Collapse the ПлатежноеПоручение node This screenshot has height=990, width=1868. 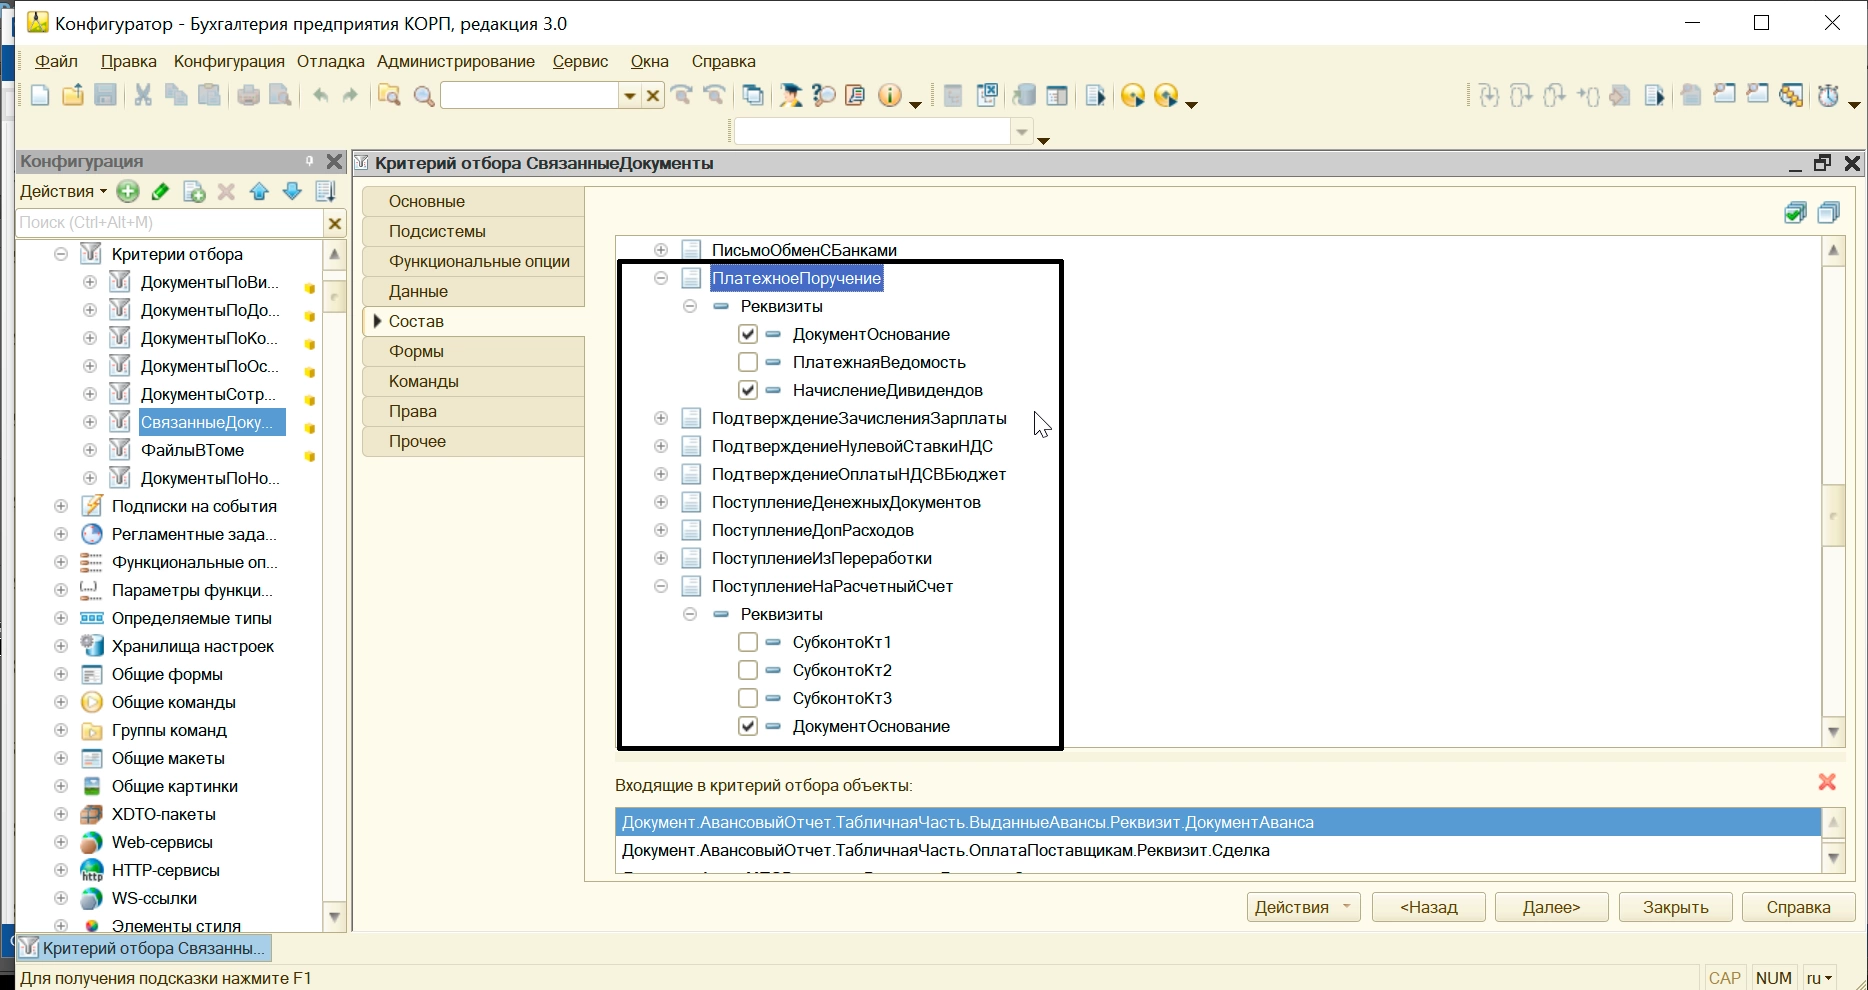661,278
